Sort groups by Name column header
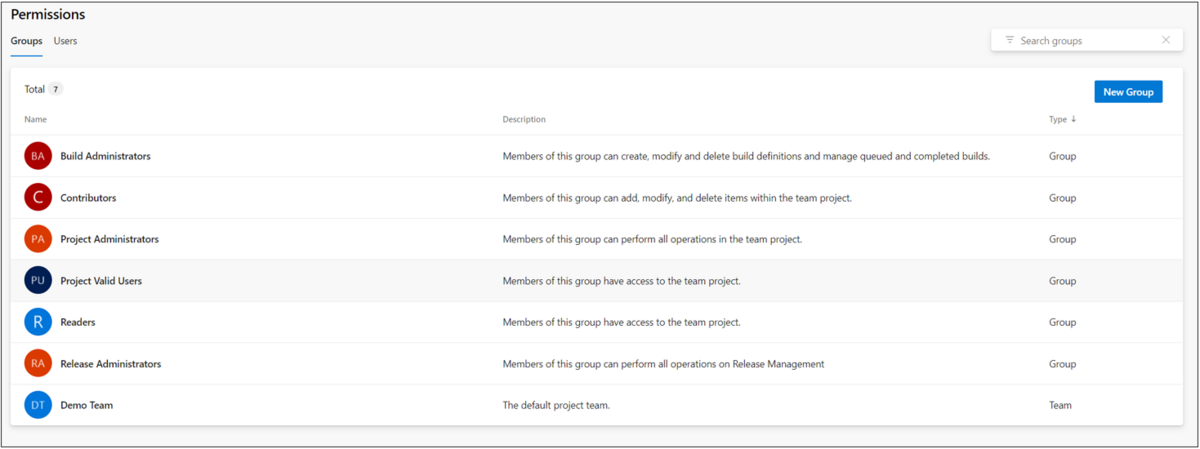1200x449 pixels. (36, 119)
